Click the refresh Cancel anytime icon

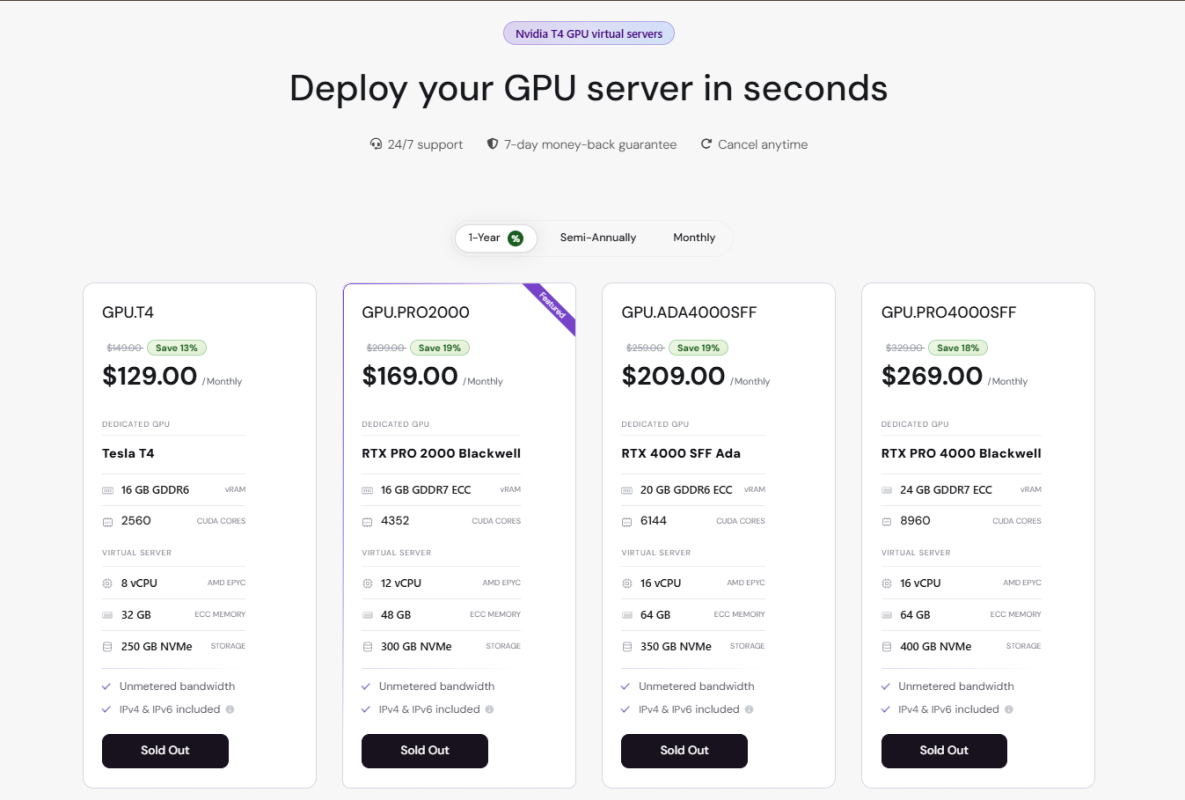[x=706, y=144]
